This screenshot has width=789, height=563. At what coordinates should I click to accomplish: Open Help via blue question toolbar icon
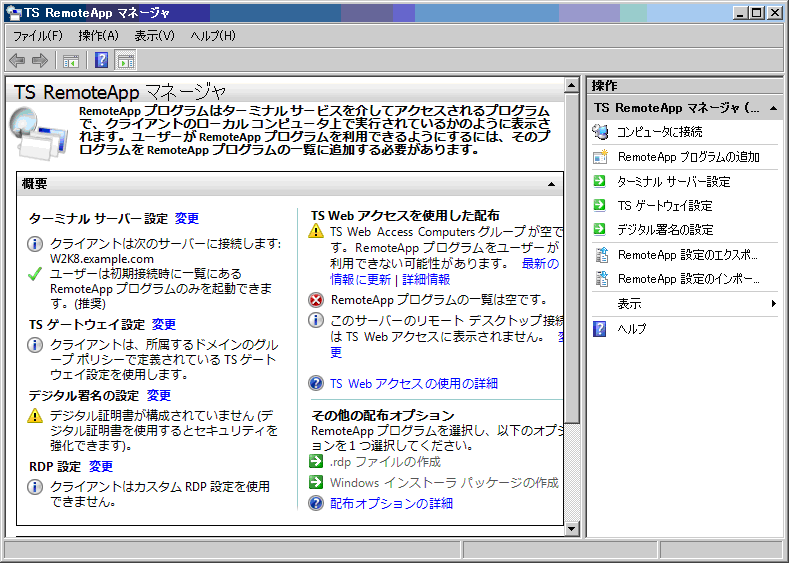point(101,61)
